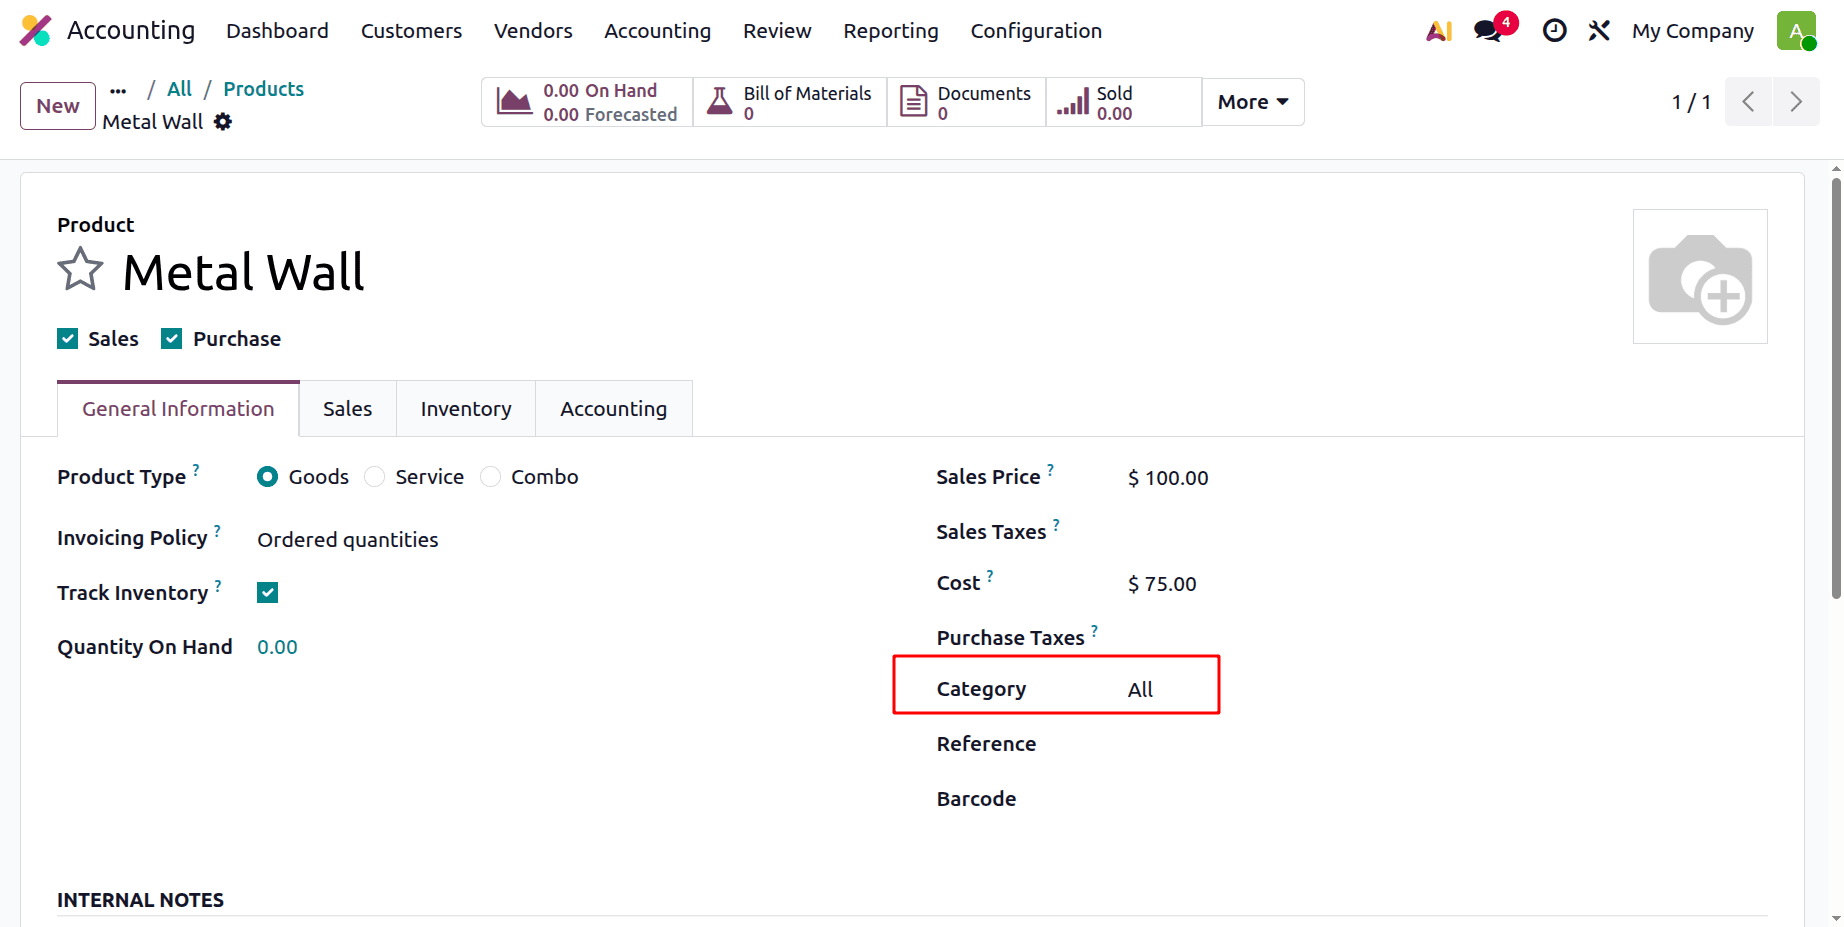Click the Quantity On Hand 0.00 link
1844x927 pixels.
point(277,647)
